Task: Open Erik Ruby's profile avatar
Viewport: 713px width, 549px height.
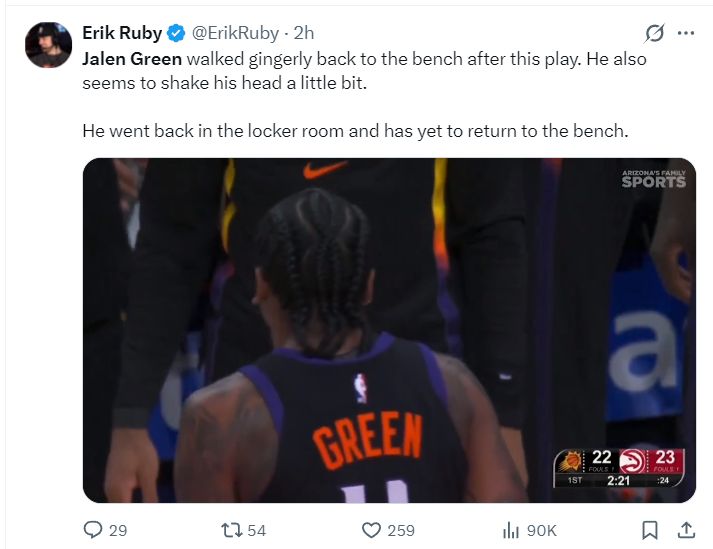Action: [x=48, y=45]
